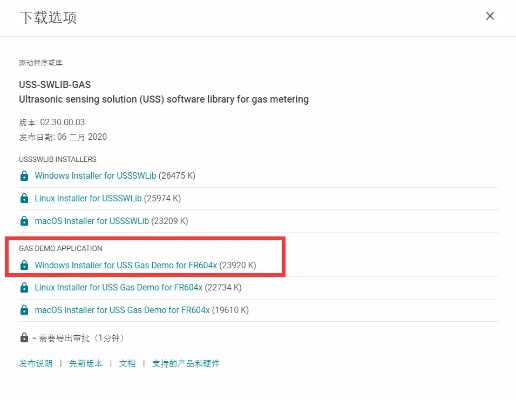Open the 文档 link
Image resolution: width=516 pixels, height=400 pixels.
pos(127,363)
